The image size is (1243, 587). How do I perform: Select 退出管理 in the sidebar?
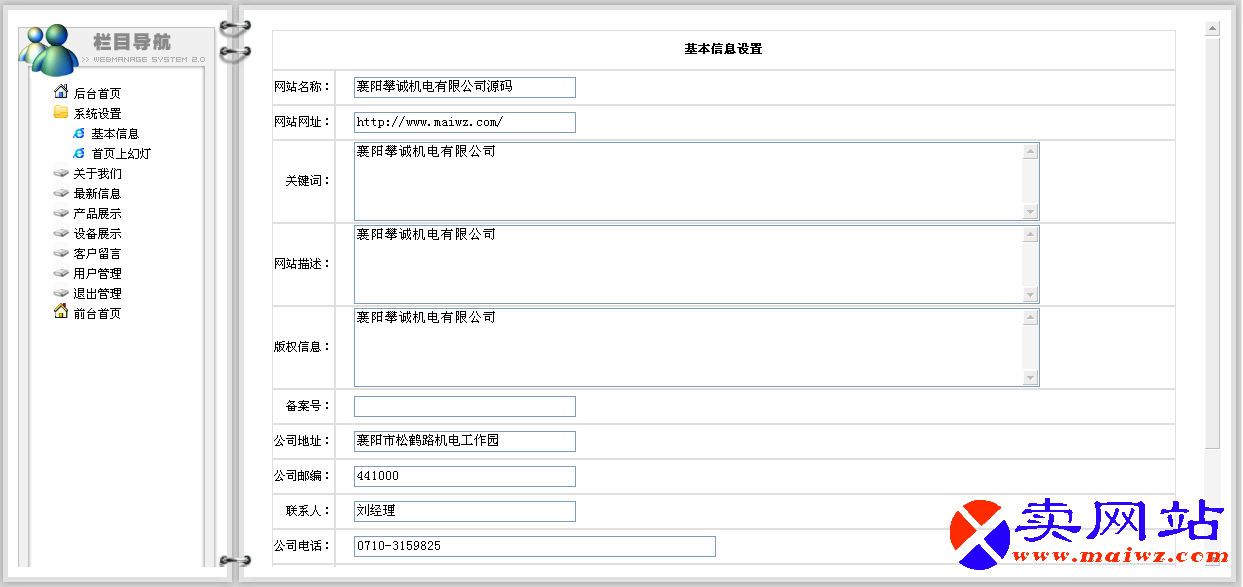point(97,293)
